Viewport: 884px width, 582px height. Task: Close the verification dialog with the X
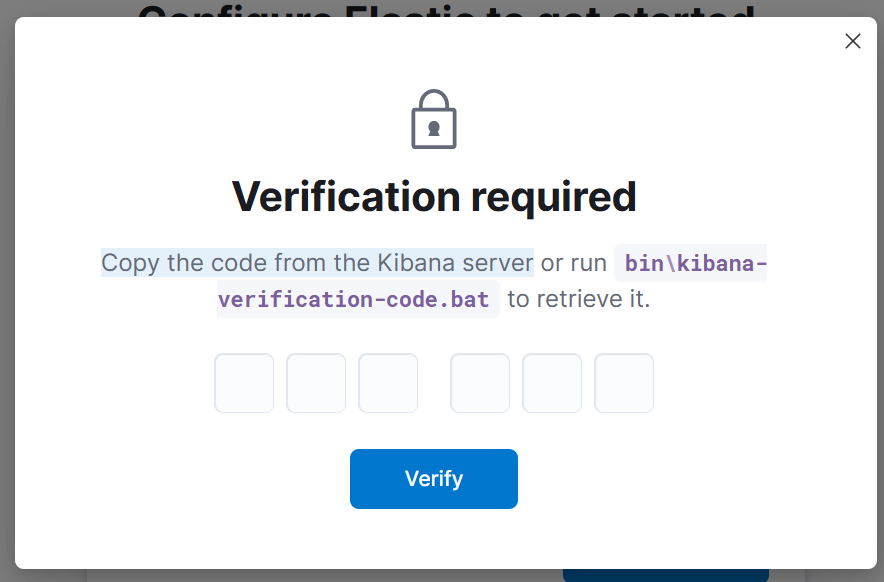pyautogui.click(x=852, y=41)
